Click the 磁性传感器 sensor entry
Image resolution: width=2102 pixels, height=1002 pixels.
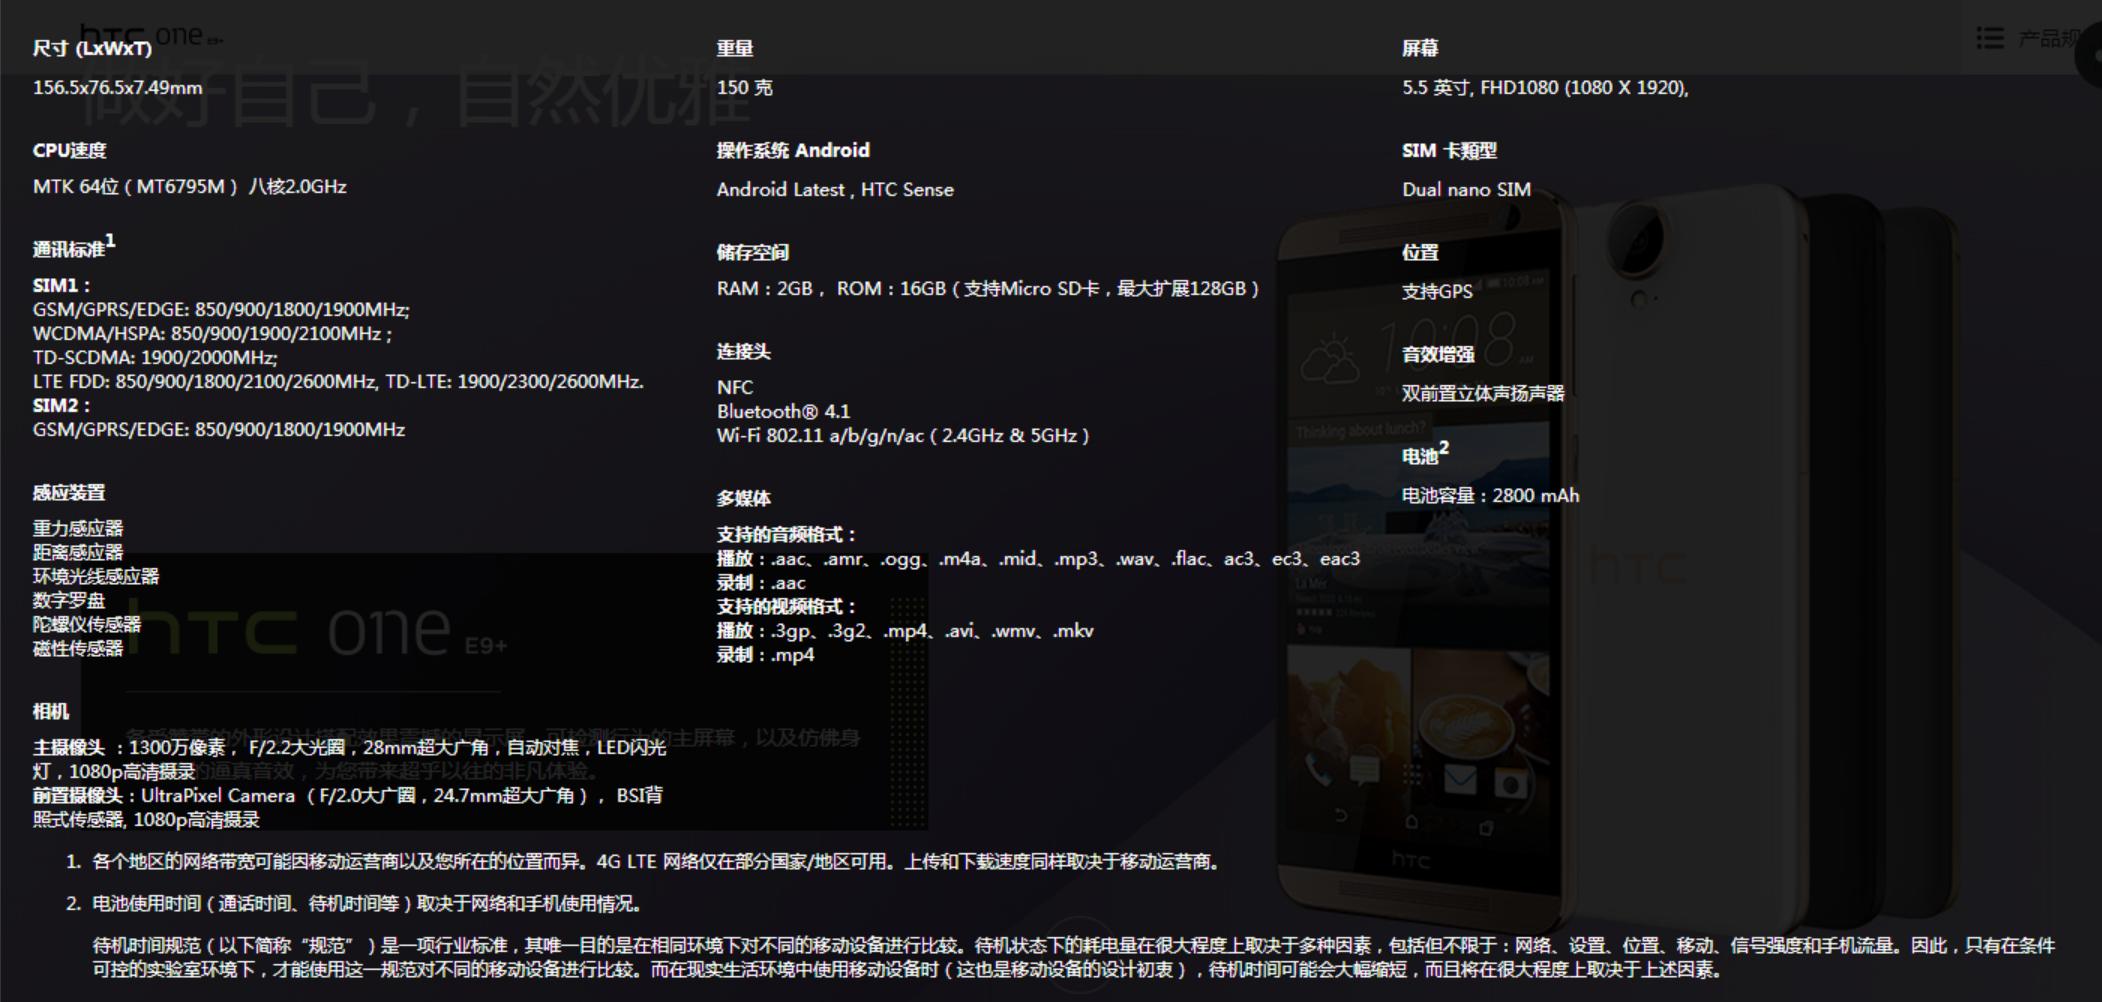(78, 648)
